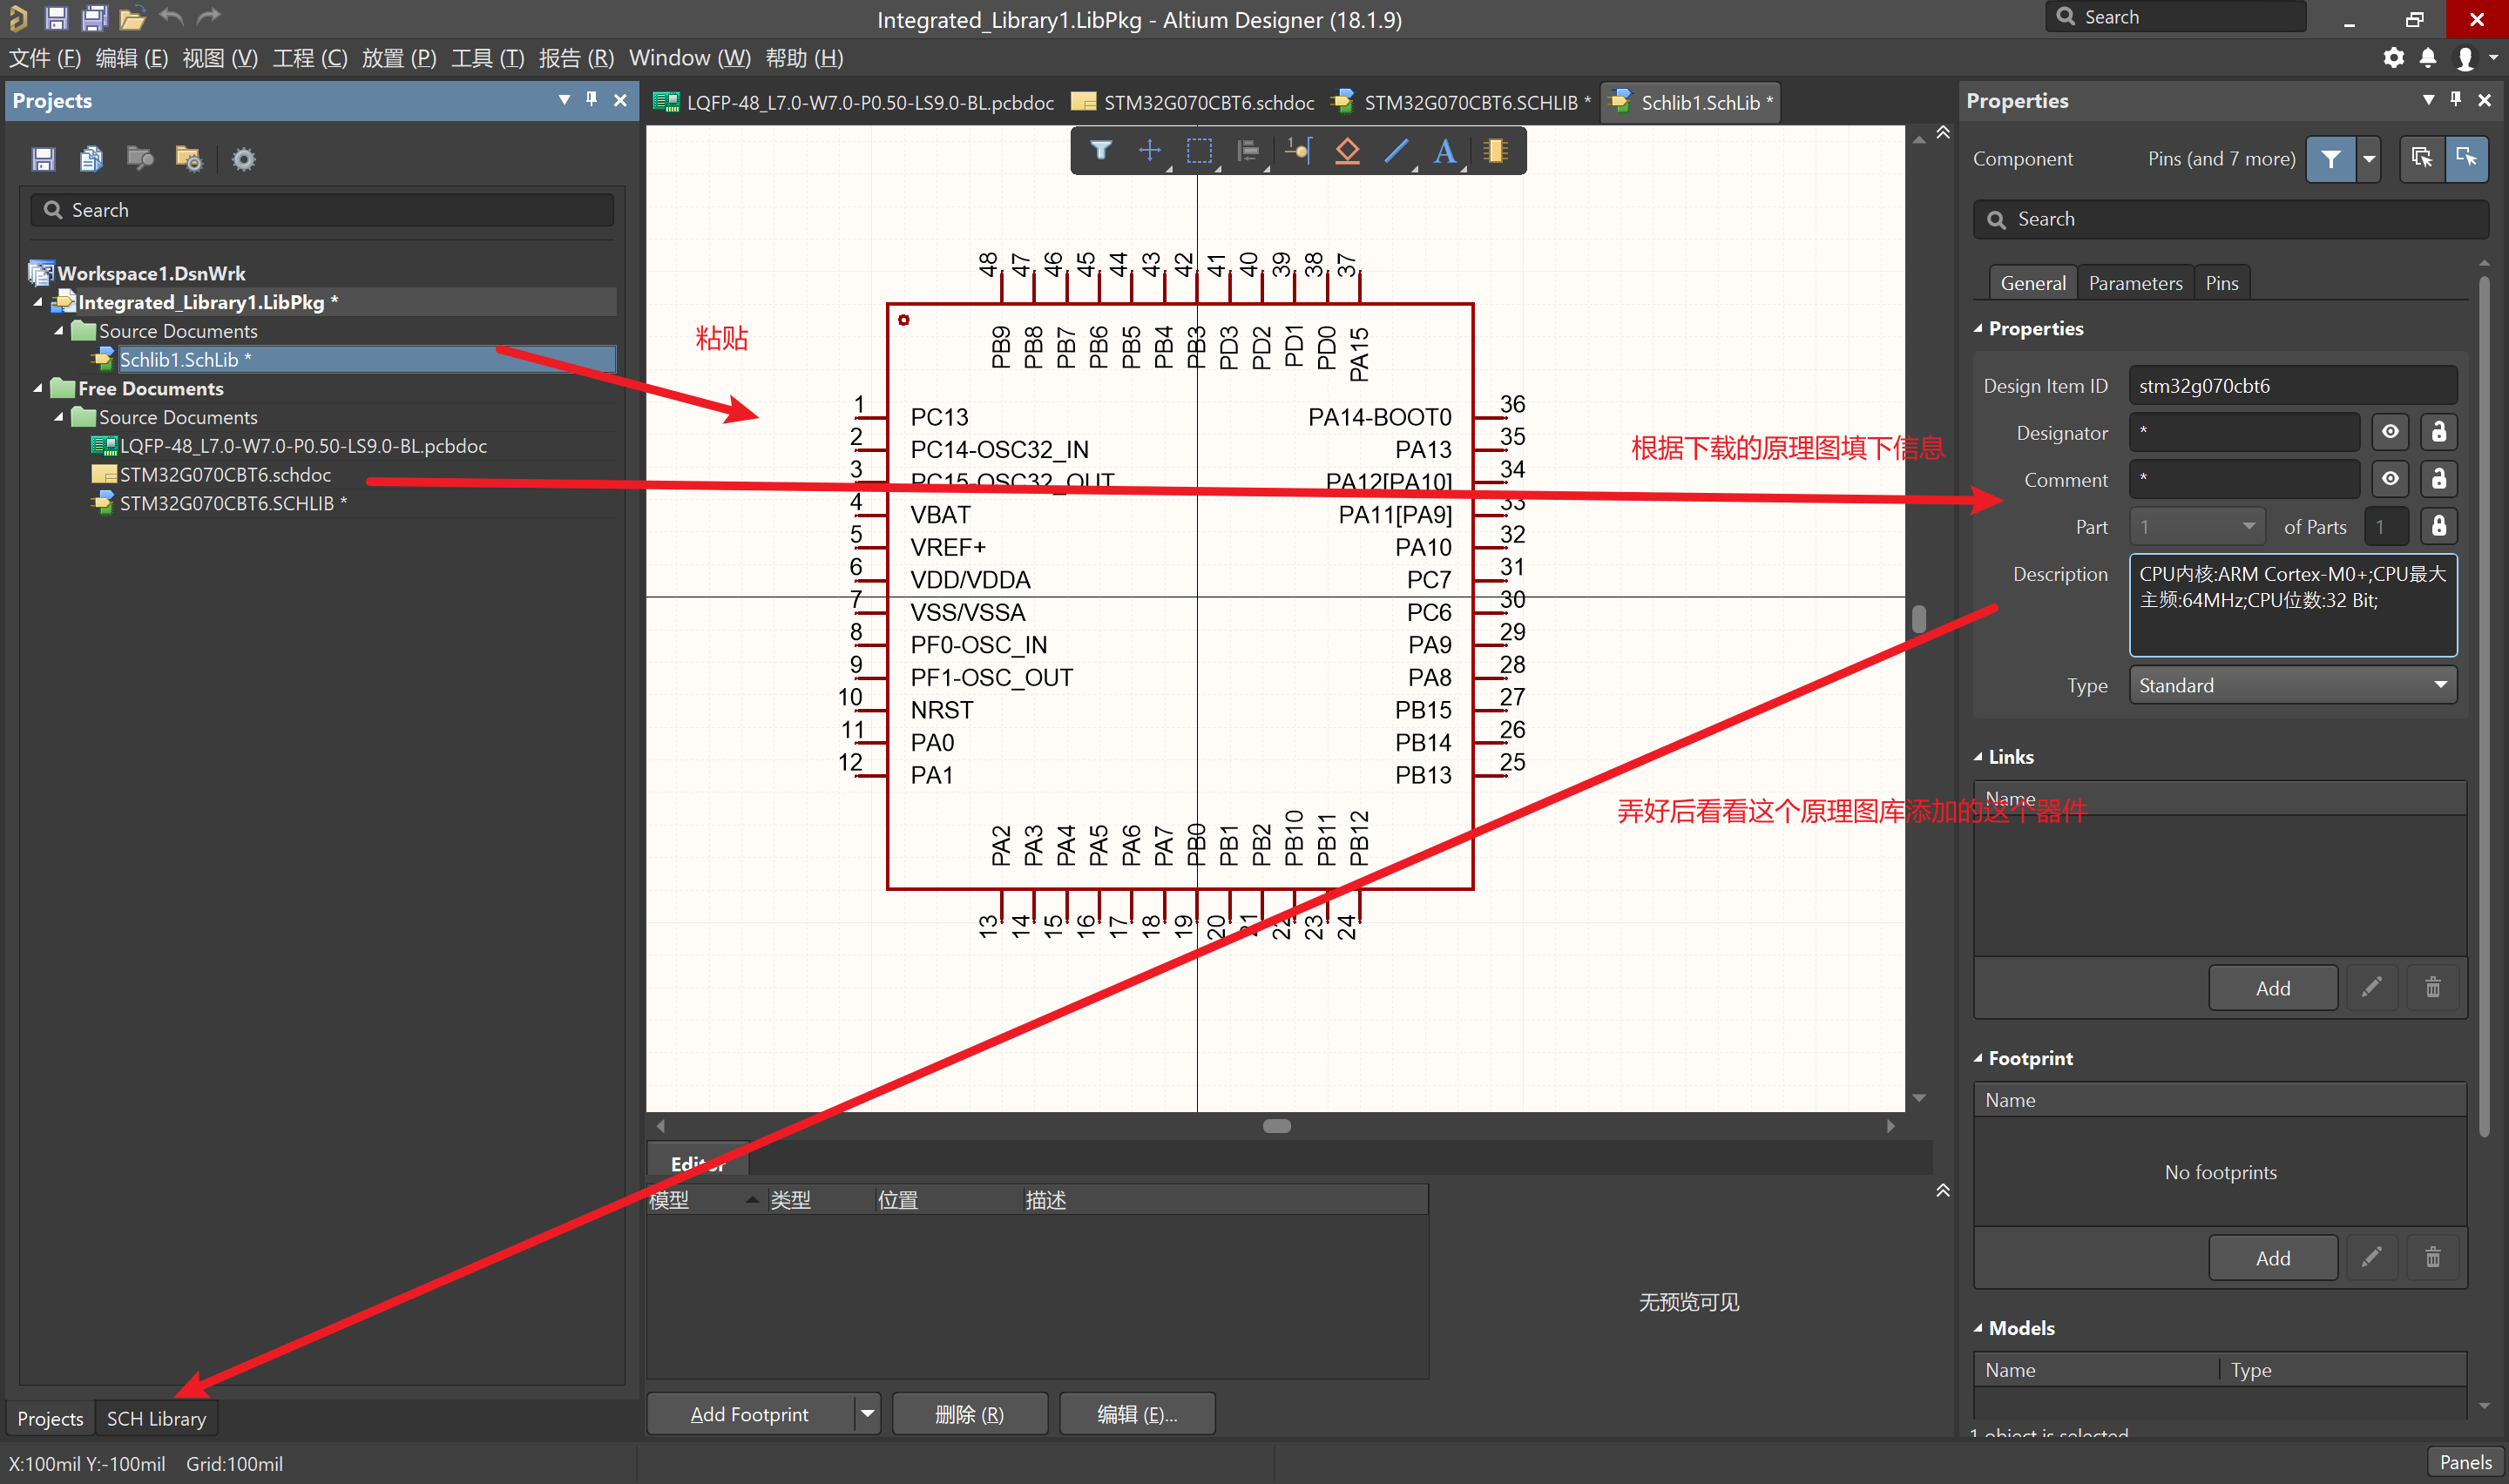
Task: Click the Add Footprint button
Action: pyautogui.click(x=749, y=1413)
